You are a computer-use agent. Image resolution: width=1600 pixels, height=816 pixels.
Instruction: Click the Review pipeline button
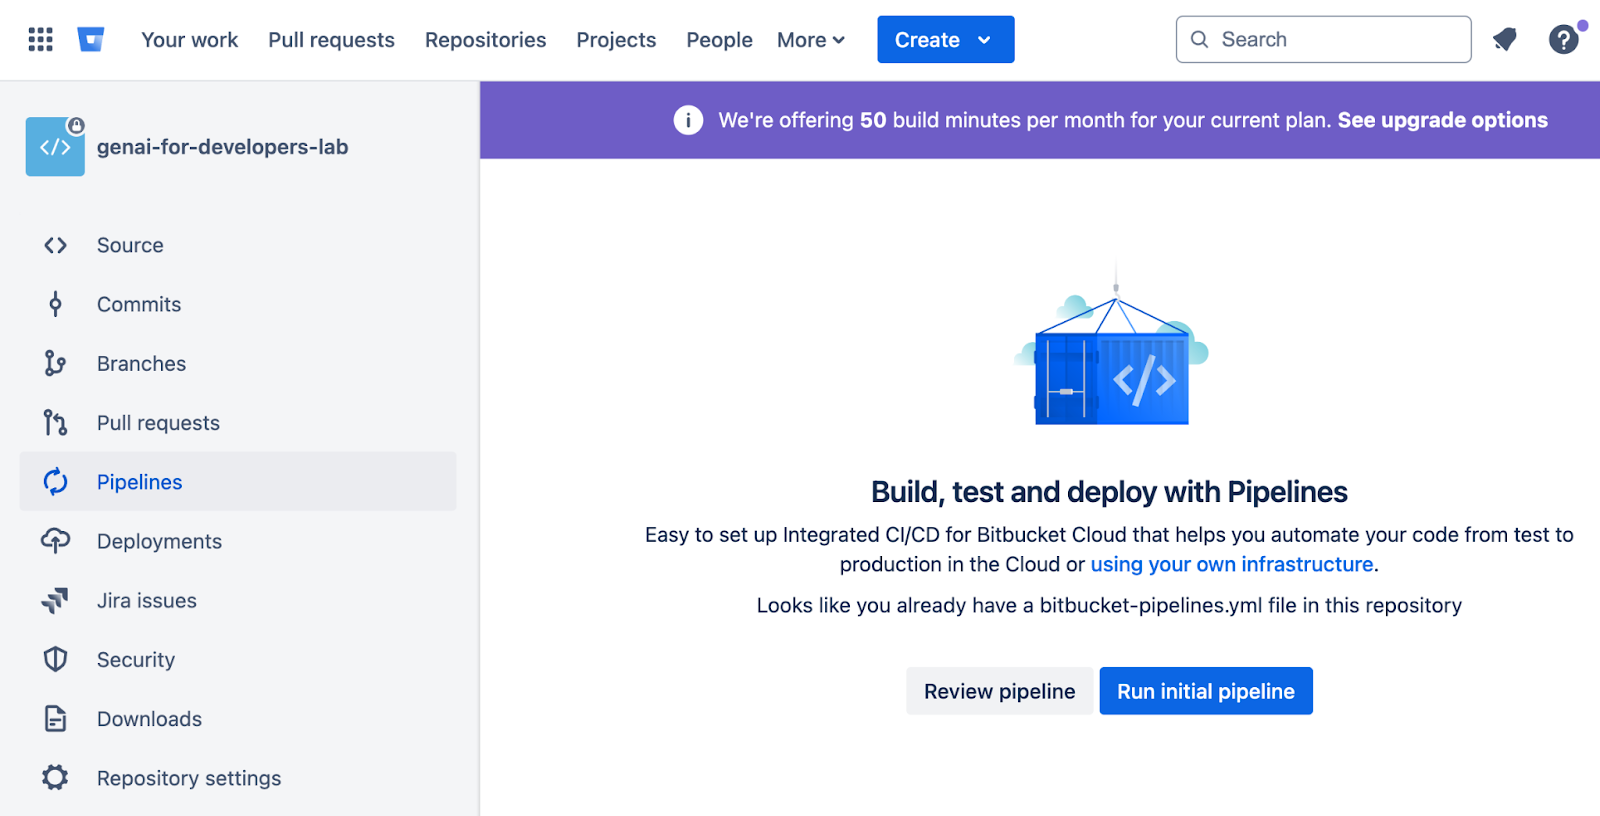coord(999,691)
